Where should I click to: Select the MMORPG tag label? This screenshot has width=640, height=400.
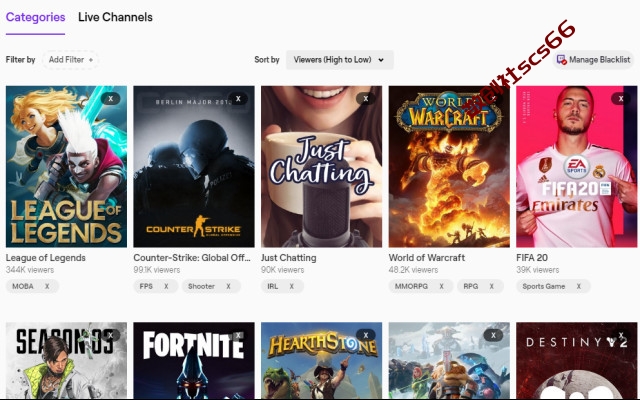[411, 286]
